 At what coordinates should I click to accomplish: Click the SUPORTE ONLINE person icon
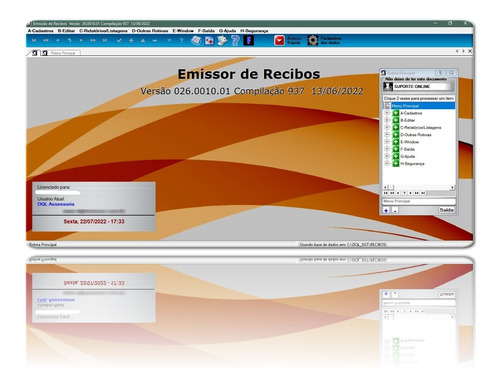coord(388,86)
